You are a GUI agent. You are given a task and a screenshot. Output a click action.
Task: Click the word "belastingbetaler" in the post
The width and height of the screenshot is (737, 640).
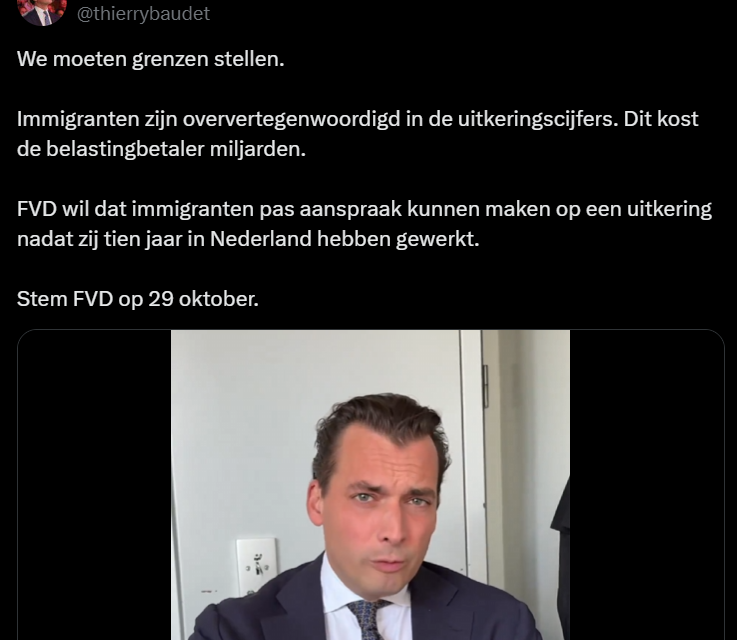[x=125, y=149]
